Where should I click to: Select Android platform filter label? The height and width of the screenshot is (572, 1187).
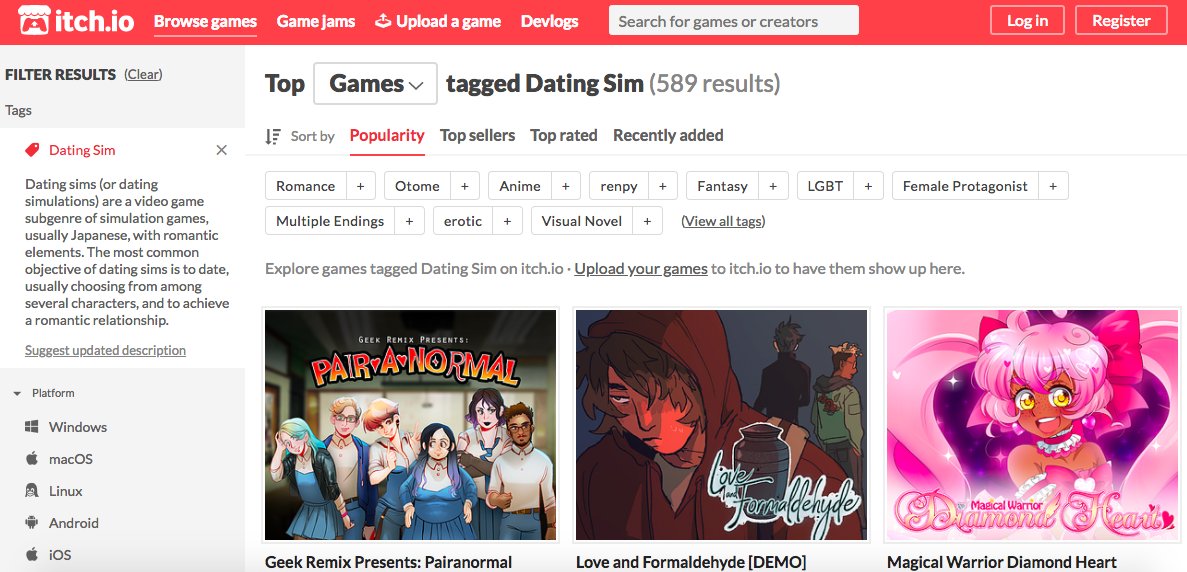click(74, 522)
